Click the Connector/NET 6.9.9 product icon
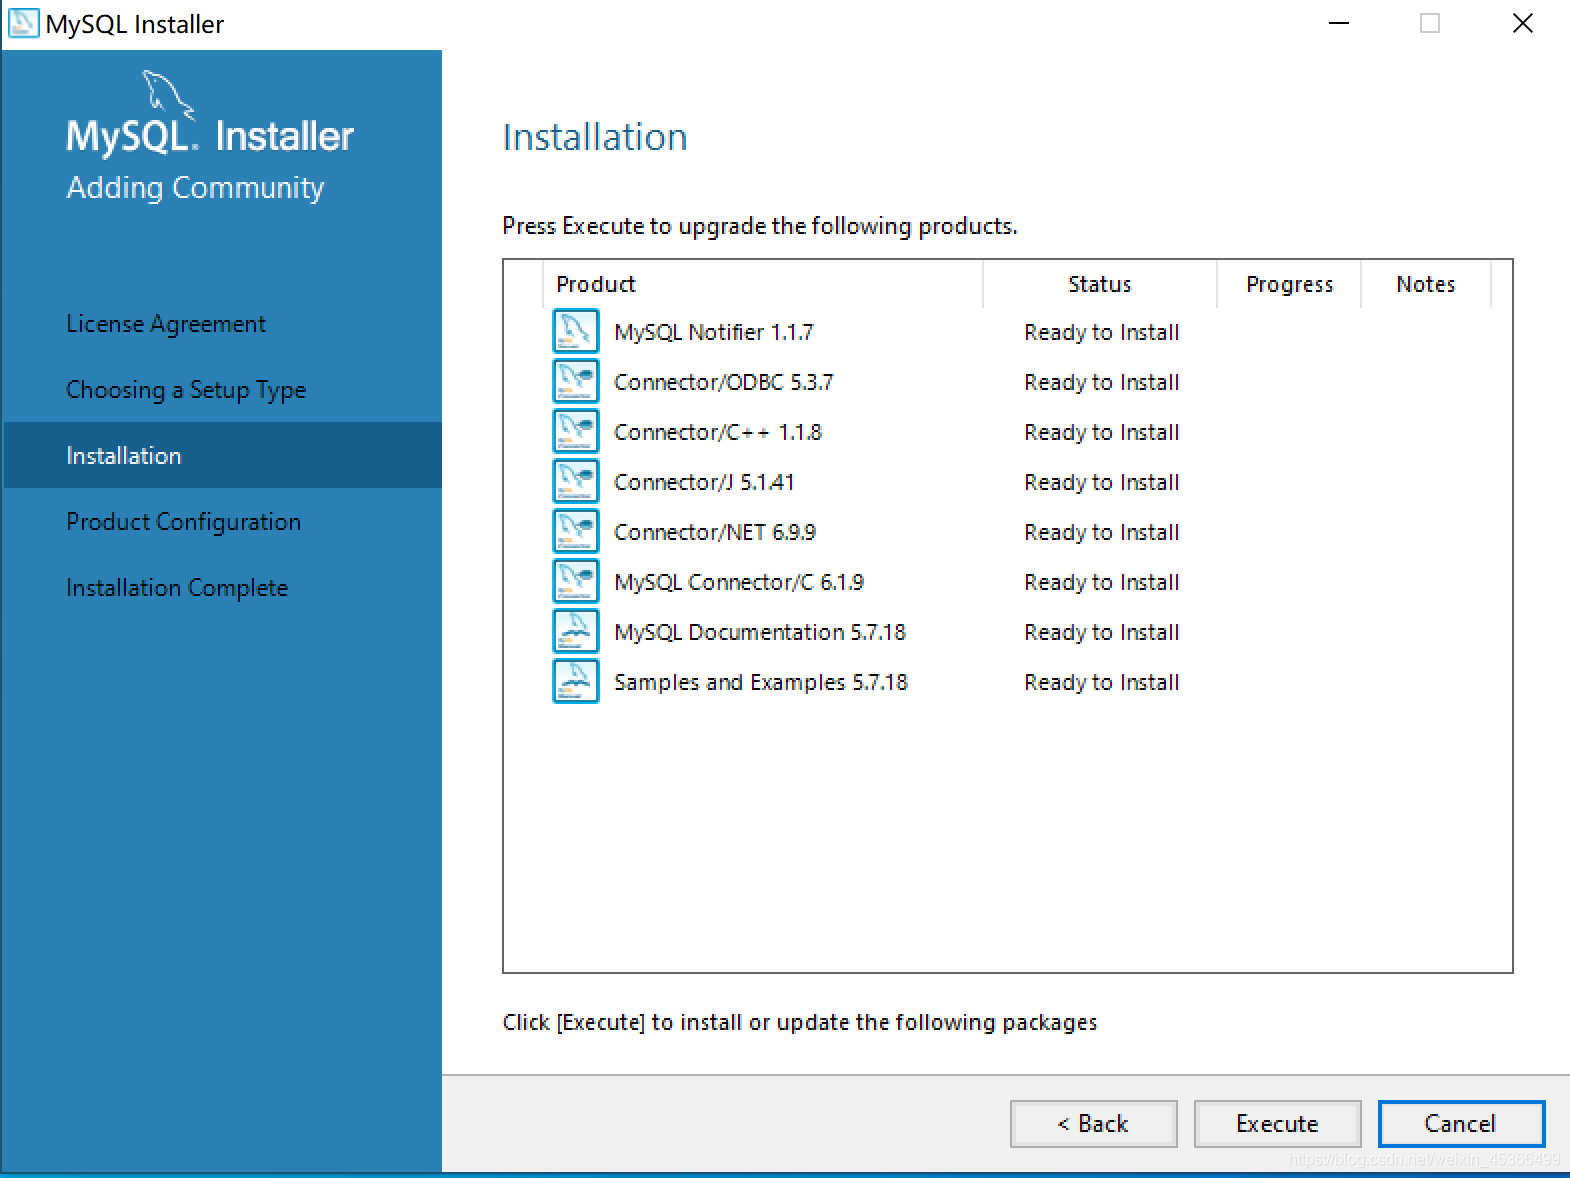Viewport: 1570px width, 1178px height. (x=576, y=531)
